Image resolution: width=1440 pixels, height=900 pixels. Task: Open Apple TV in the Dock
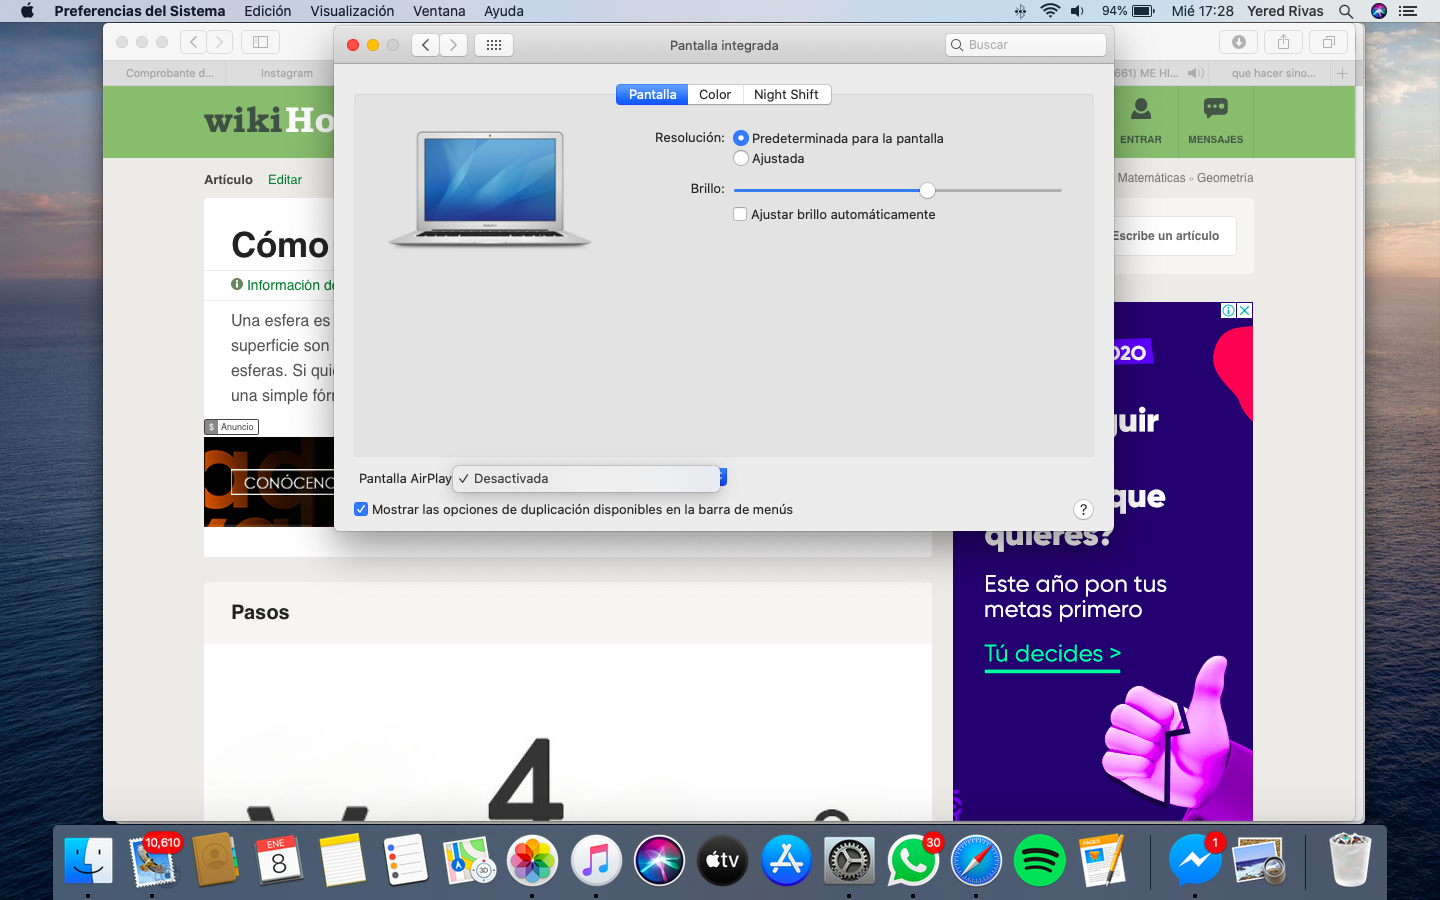723,860
